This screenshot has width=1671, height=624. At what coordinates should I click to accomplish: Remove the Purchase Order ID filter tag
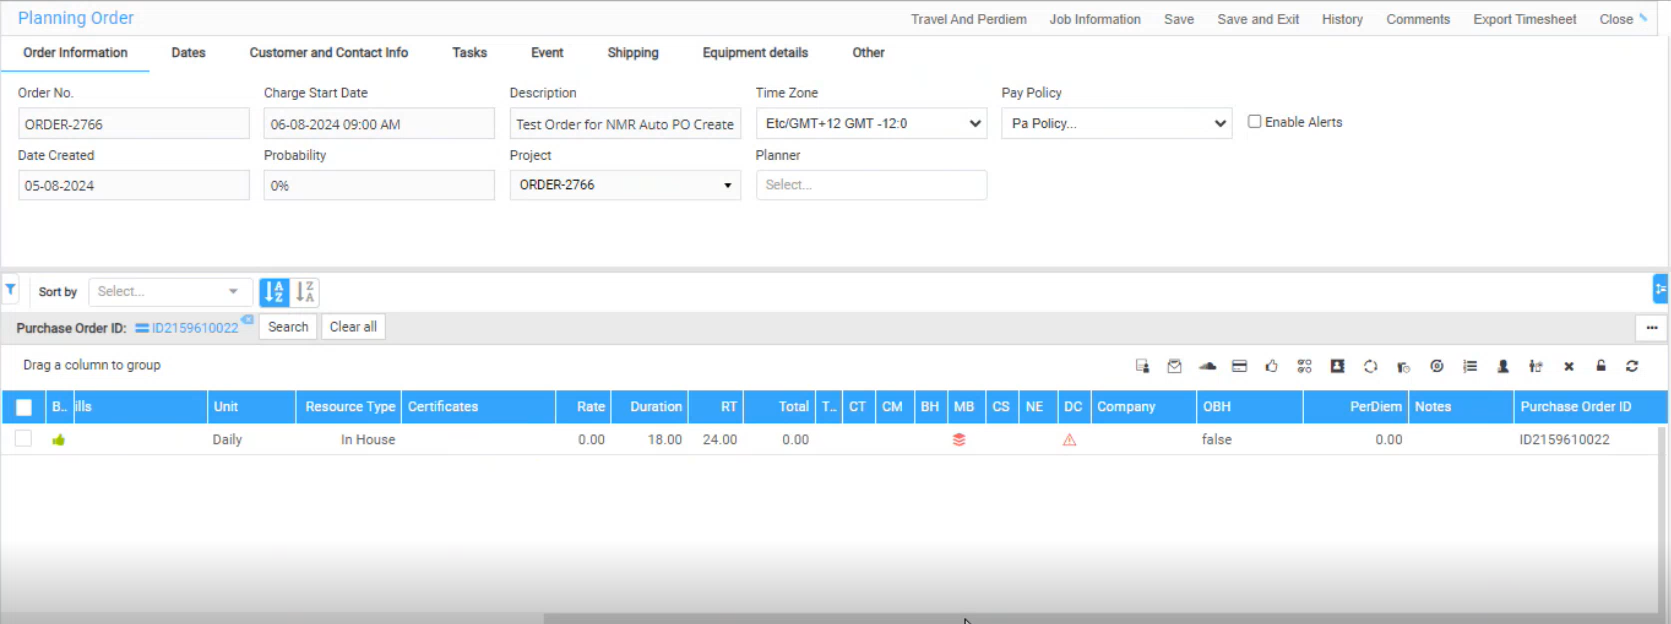[247, 320]
